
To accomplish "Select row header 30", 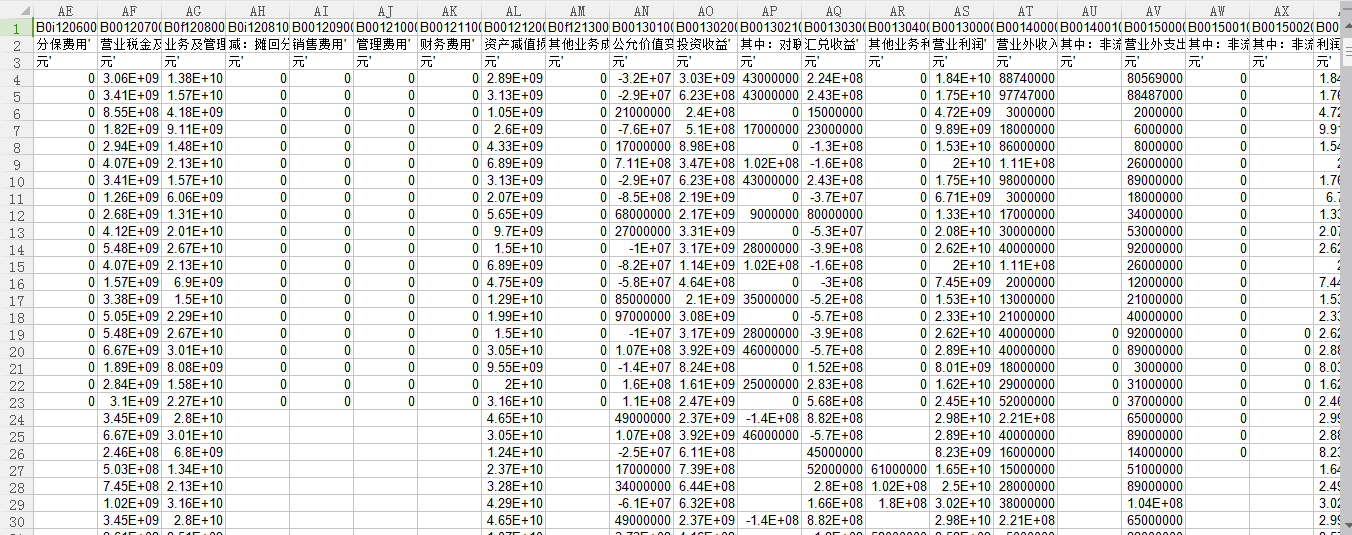I will (x=17, y=520).
